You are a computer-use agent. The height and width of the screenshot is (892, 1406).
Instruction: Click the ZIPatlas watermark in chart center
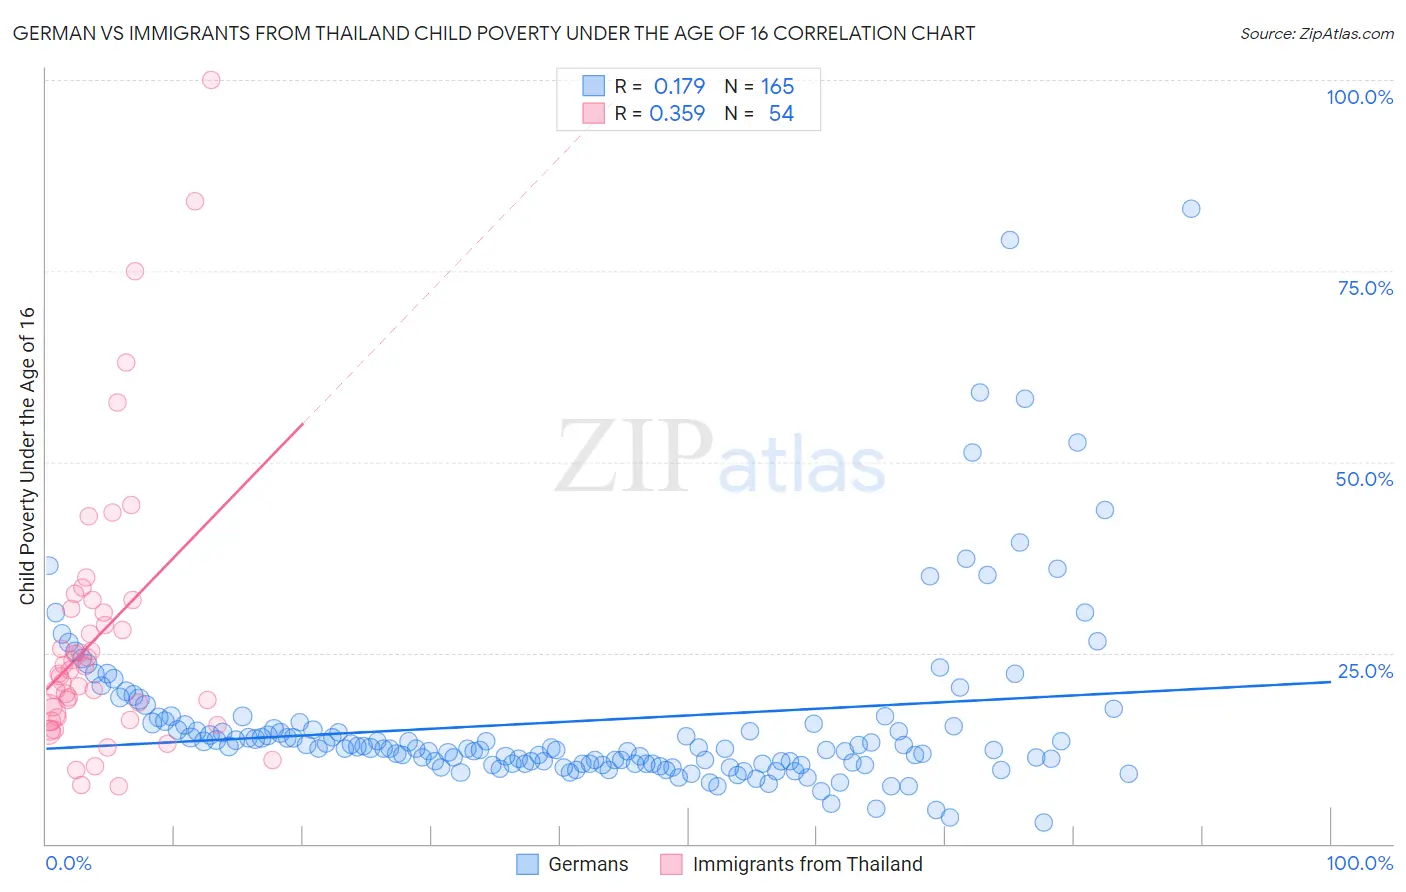click(720, 457)
